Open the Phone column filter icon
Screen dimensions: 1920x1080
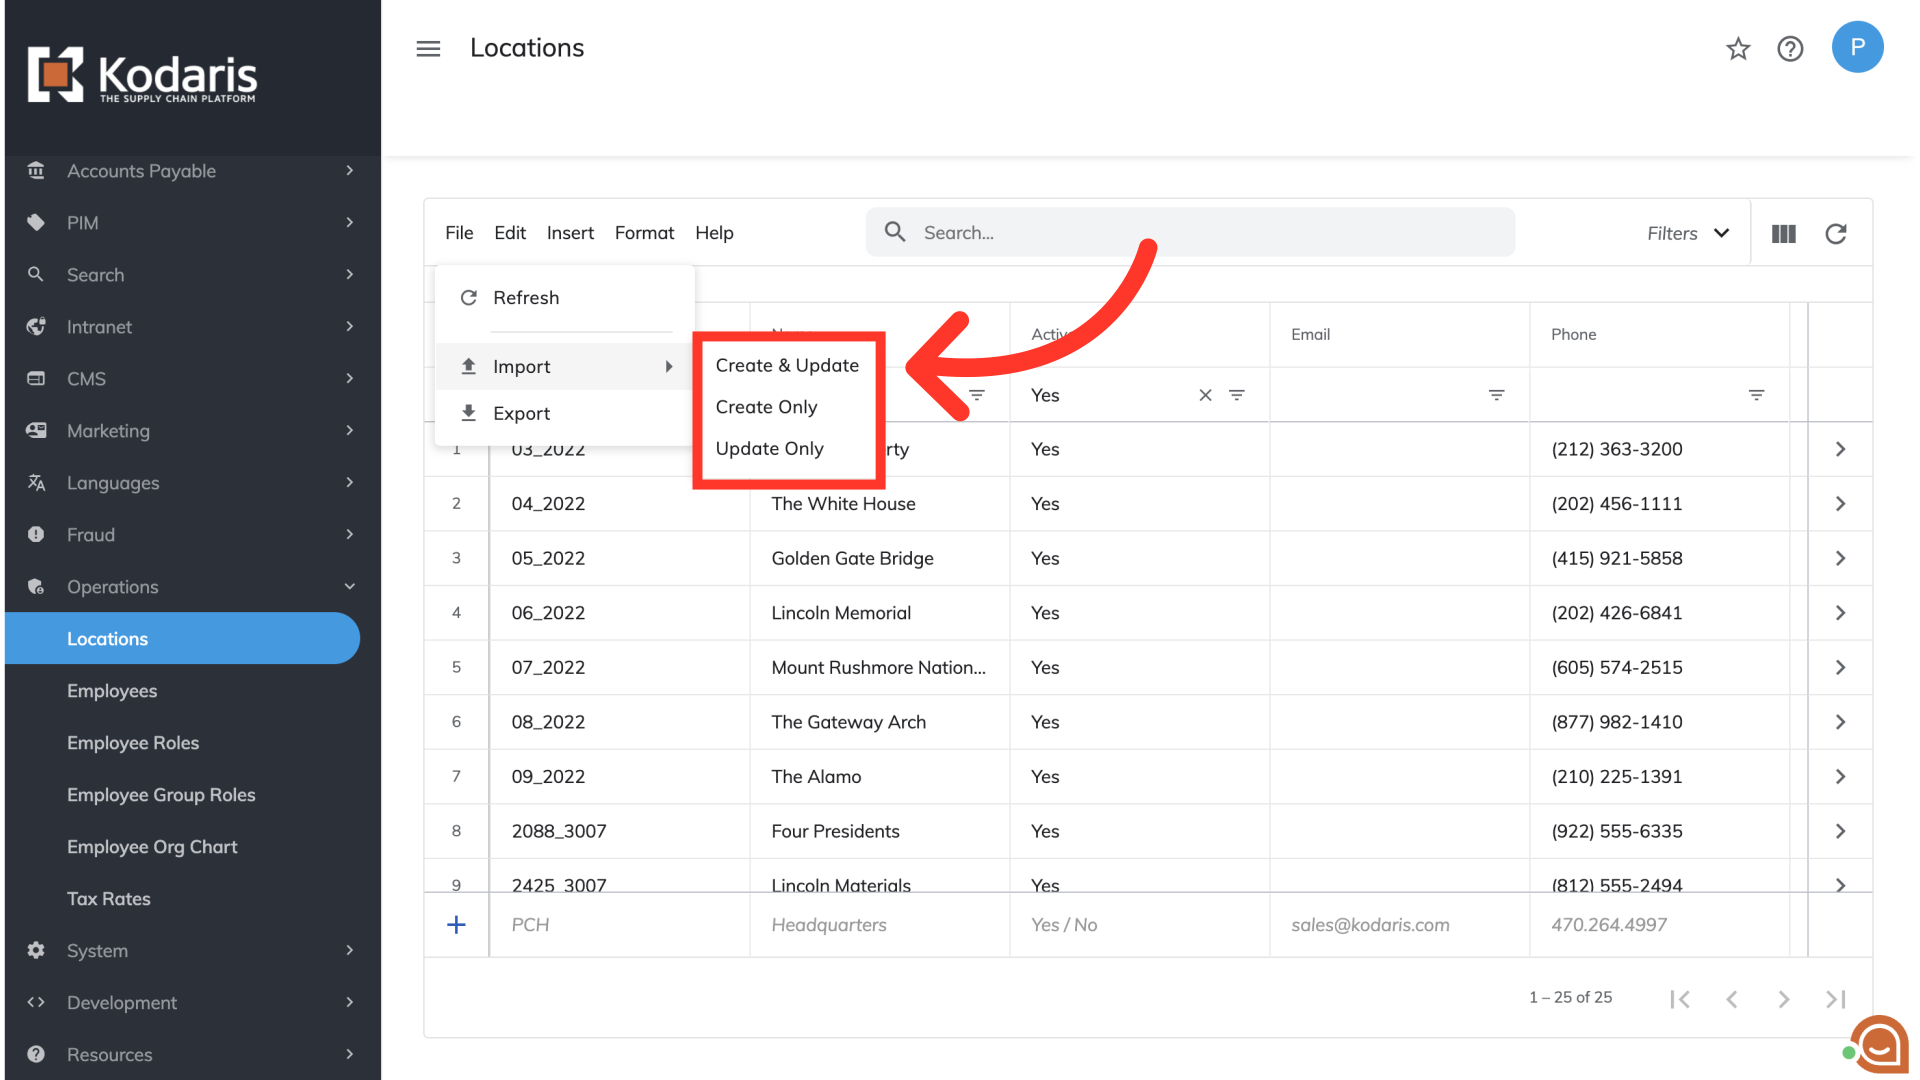(1756, 395)
